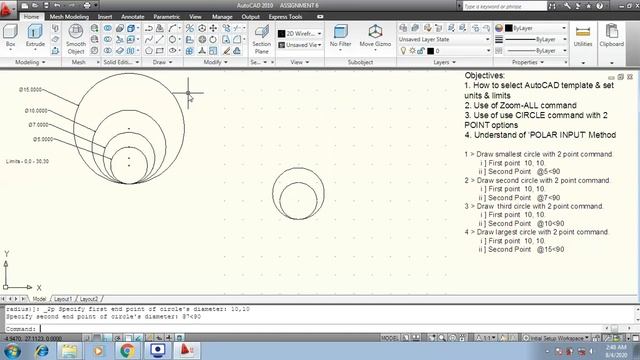Viewport: 640px width, 360px height.
Task: Select the Box modeling tool
Action: point(10,36)
